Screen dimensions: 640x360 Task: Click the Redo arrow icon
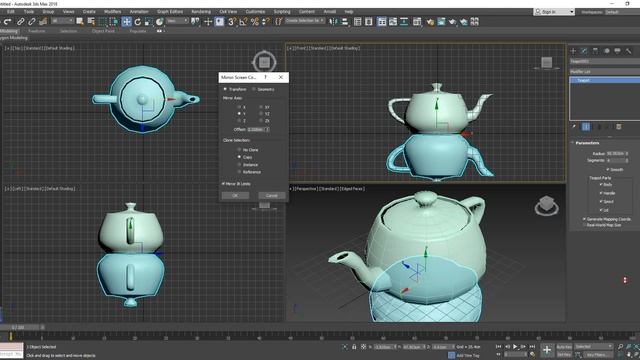7,22
